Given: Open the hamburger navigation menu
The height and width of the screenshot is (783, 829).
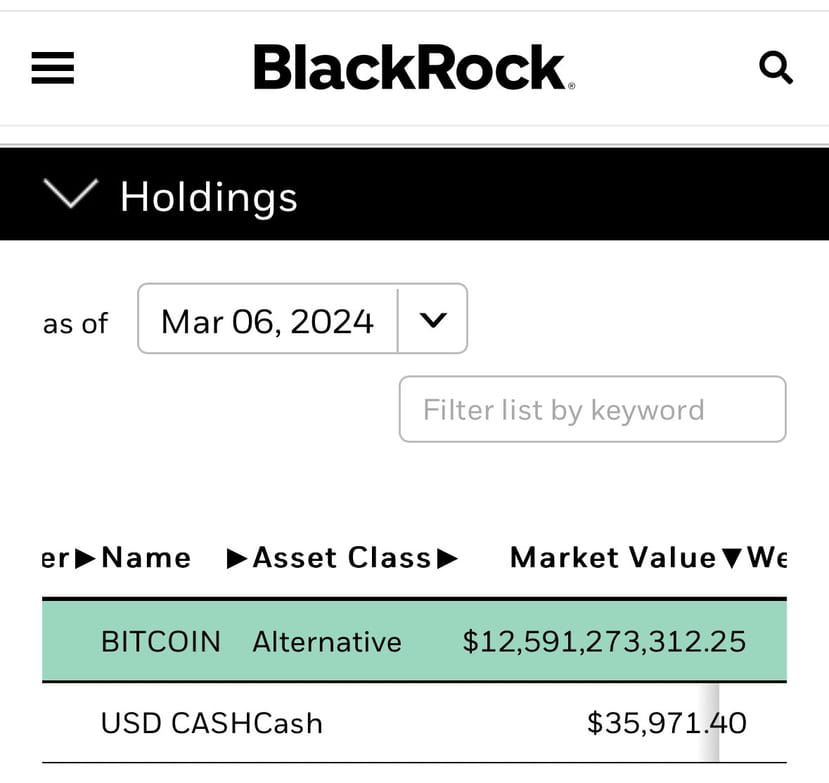Looking at the screenshot, I should tap(52, 68).
